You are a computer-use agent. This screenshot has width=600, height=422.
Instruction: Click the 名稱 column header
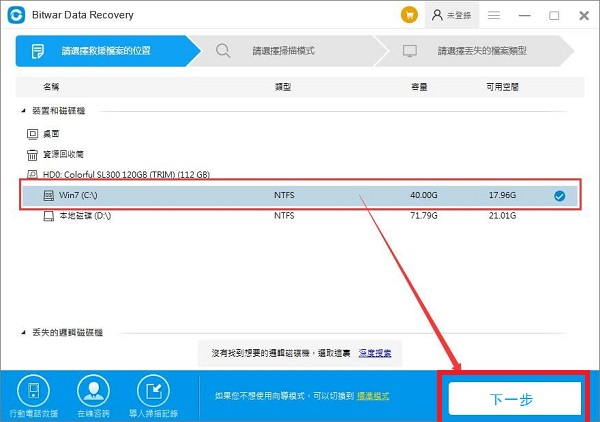click(51, 87)
